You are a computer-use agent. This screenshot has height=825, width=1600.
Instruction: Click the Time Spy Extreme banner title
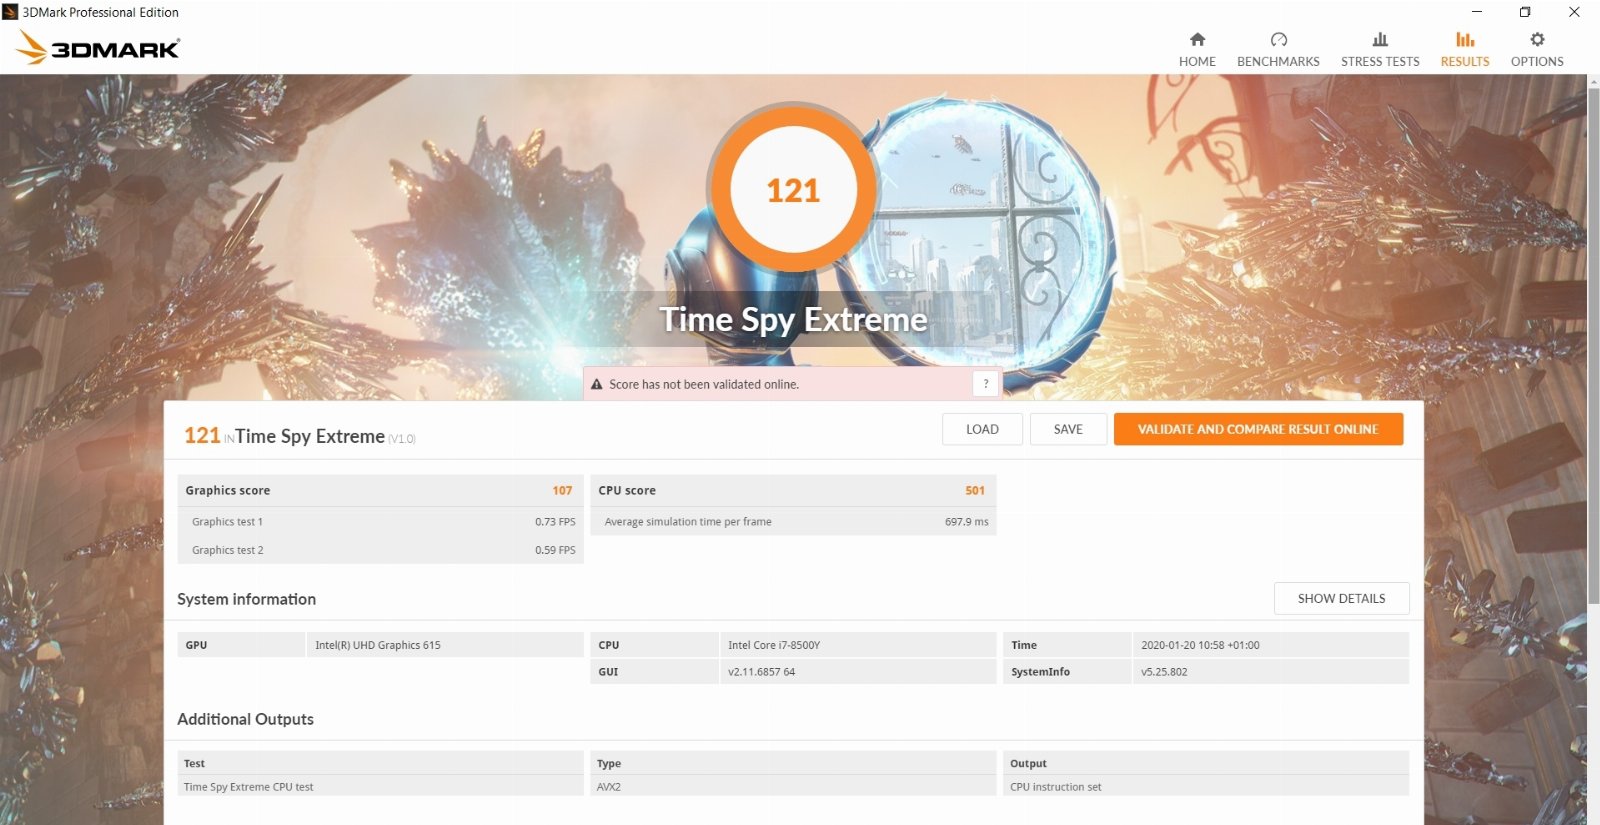click(793, 319)
